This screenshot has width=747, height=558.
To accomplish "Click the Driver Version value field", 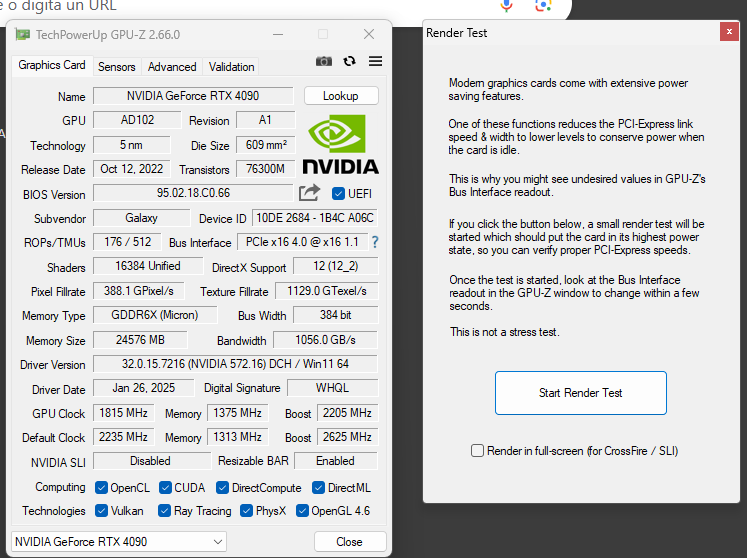I will [235, 364].
